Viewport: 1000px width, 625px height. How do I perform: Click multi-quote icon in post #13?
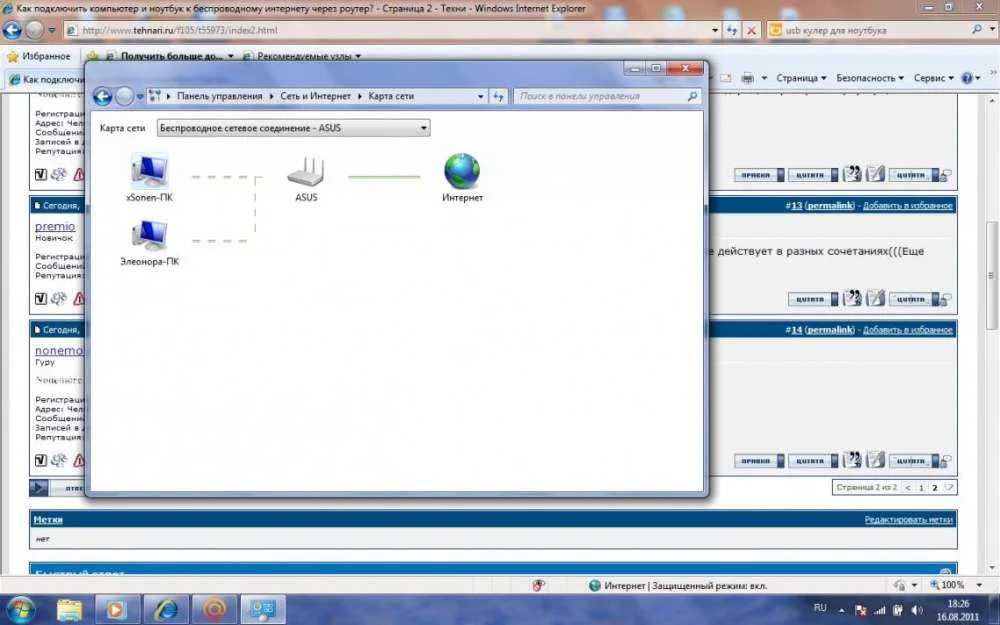[851, 298]
